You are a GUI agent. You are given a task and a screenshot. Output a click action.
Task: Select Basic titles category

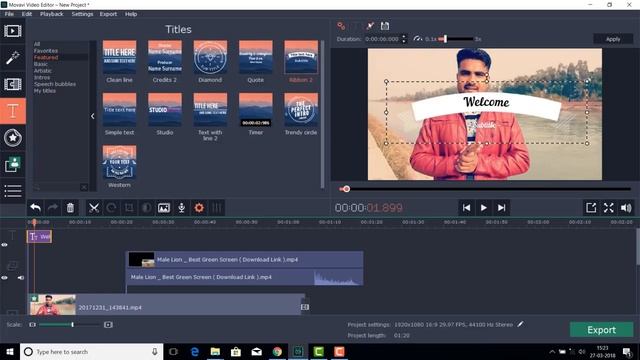tap(40, 64)
